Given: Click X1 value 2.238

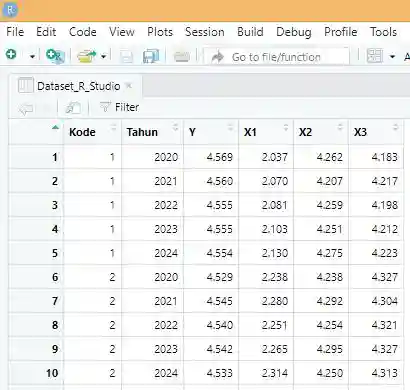Looking at the screenshot, I should (274, 277).
